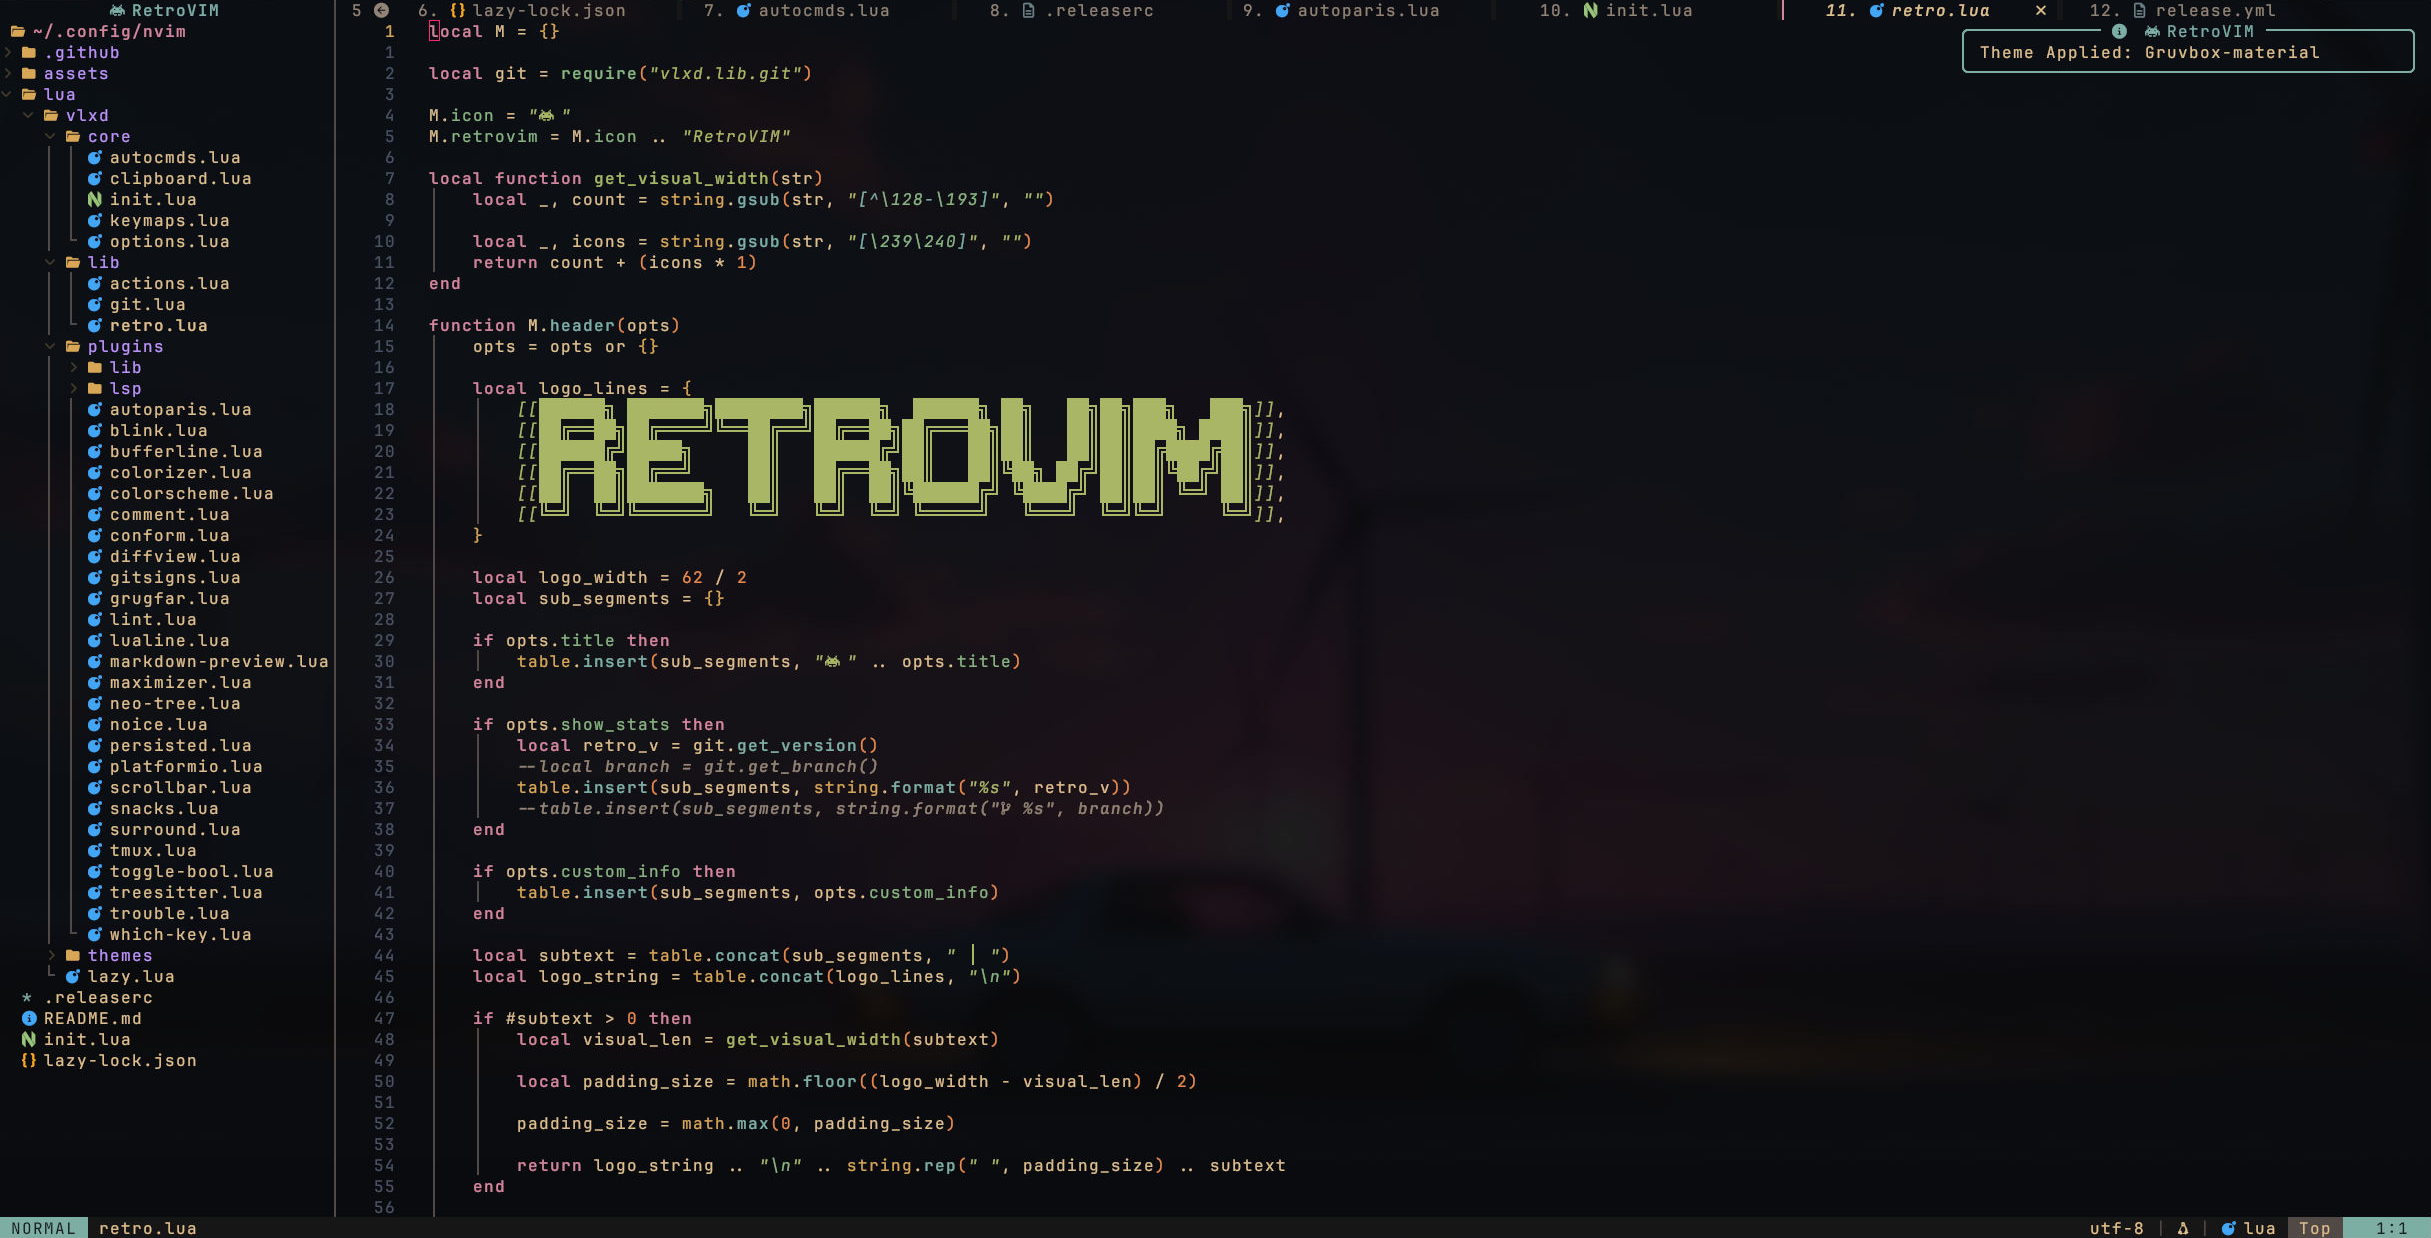The height and width of the screenshot is (1238, 2431).
Task: Collapse the lua folder chevron
Action: pos(8,94)
